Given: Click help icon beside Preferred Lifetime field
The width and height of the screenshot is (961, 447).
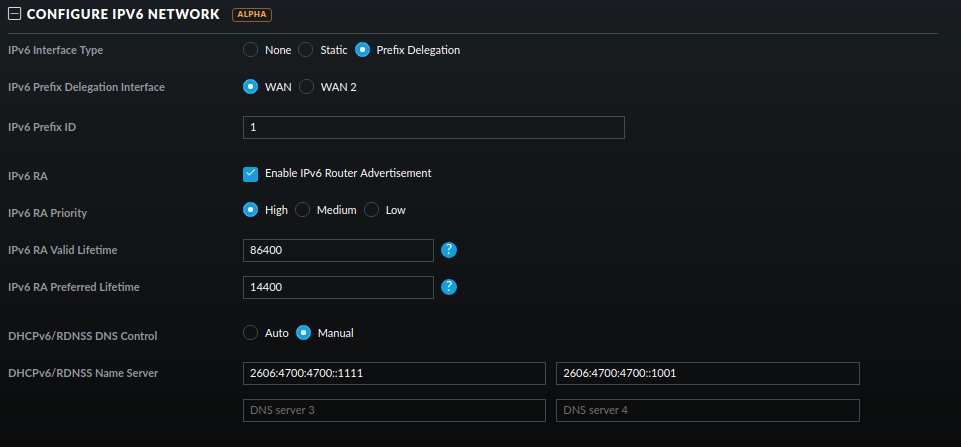Looking at the screenshot, I should pyautogui.click(x=449, y=287).
